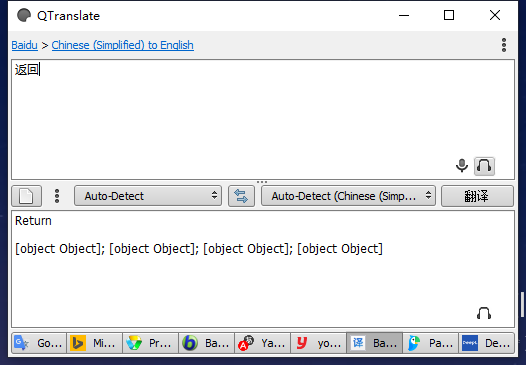Listen to the source text via headphones icon
The height and width of the screenshot is (365, 526).
(484, 166)
